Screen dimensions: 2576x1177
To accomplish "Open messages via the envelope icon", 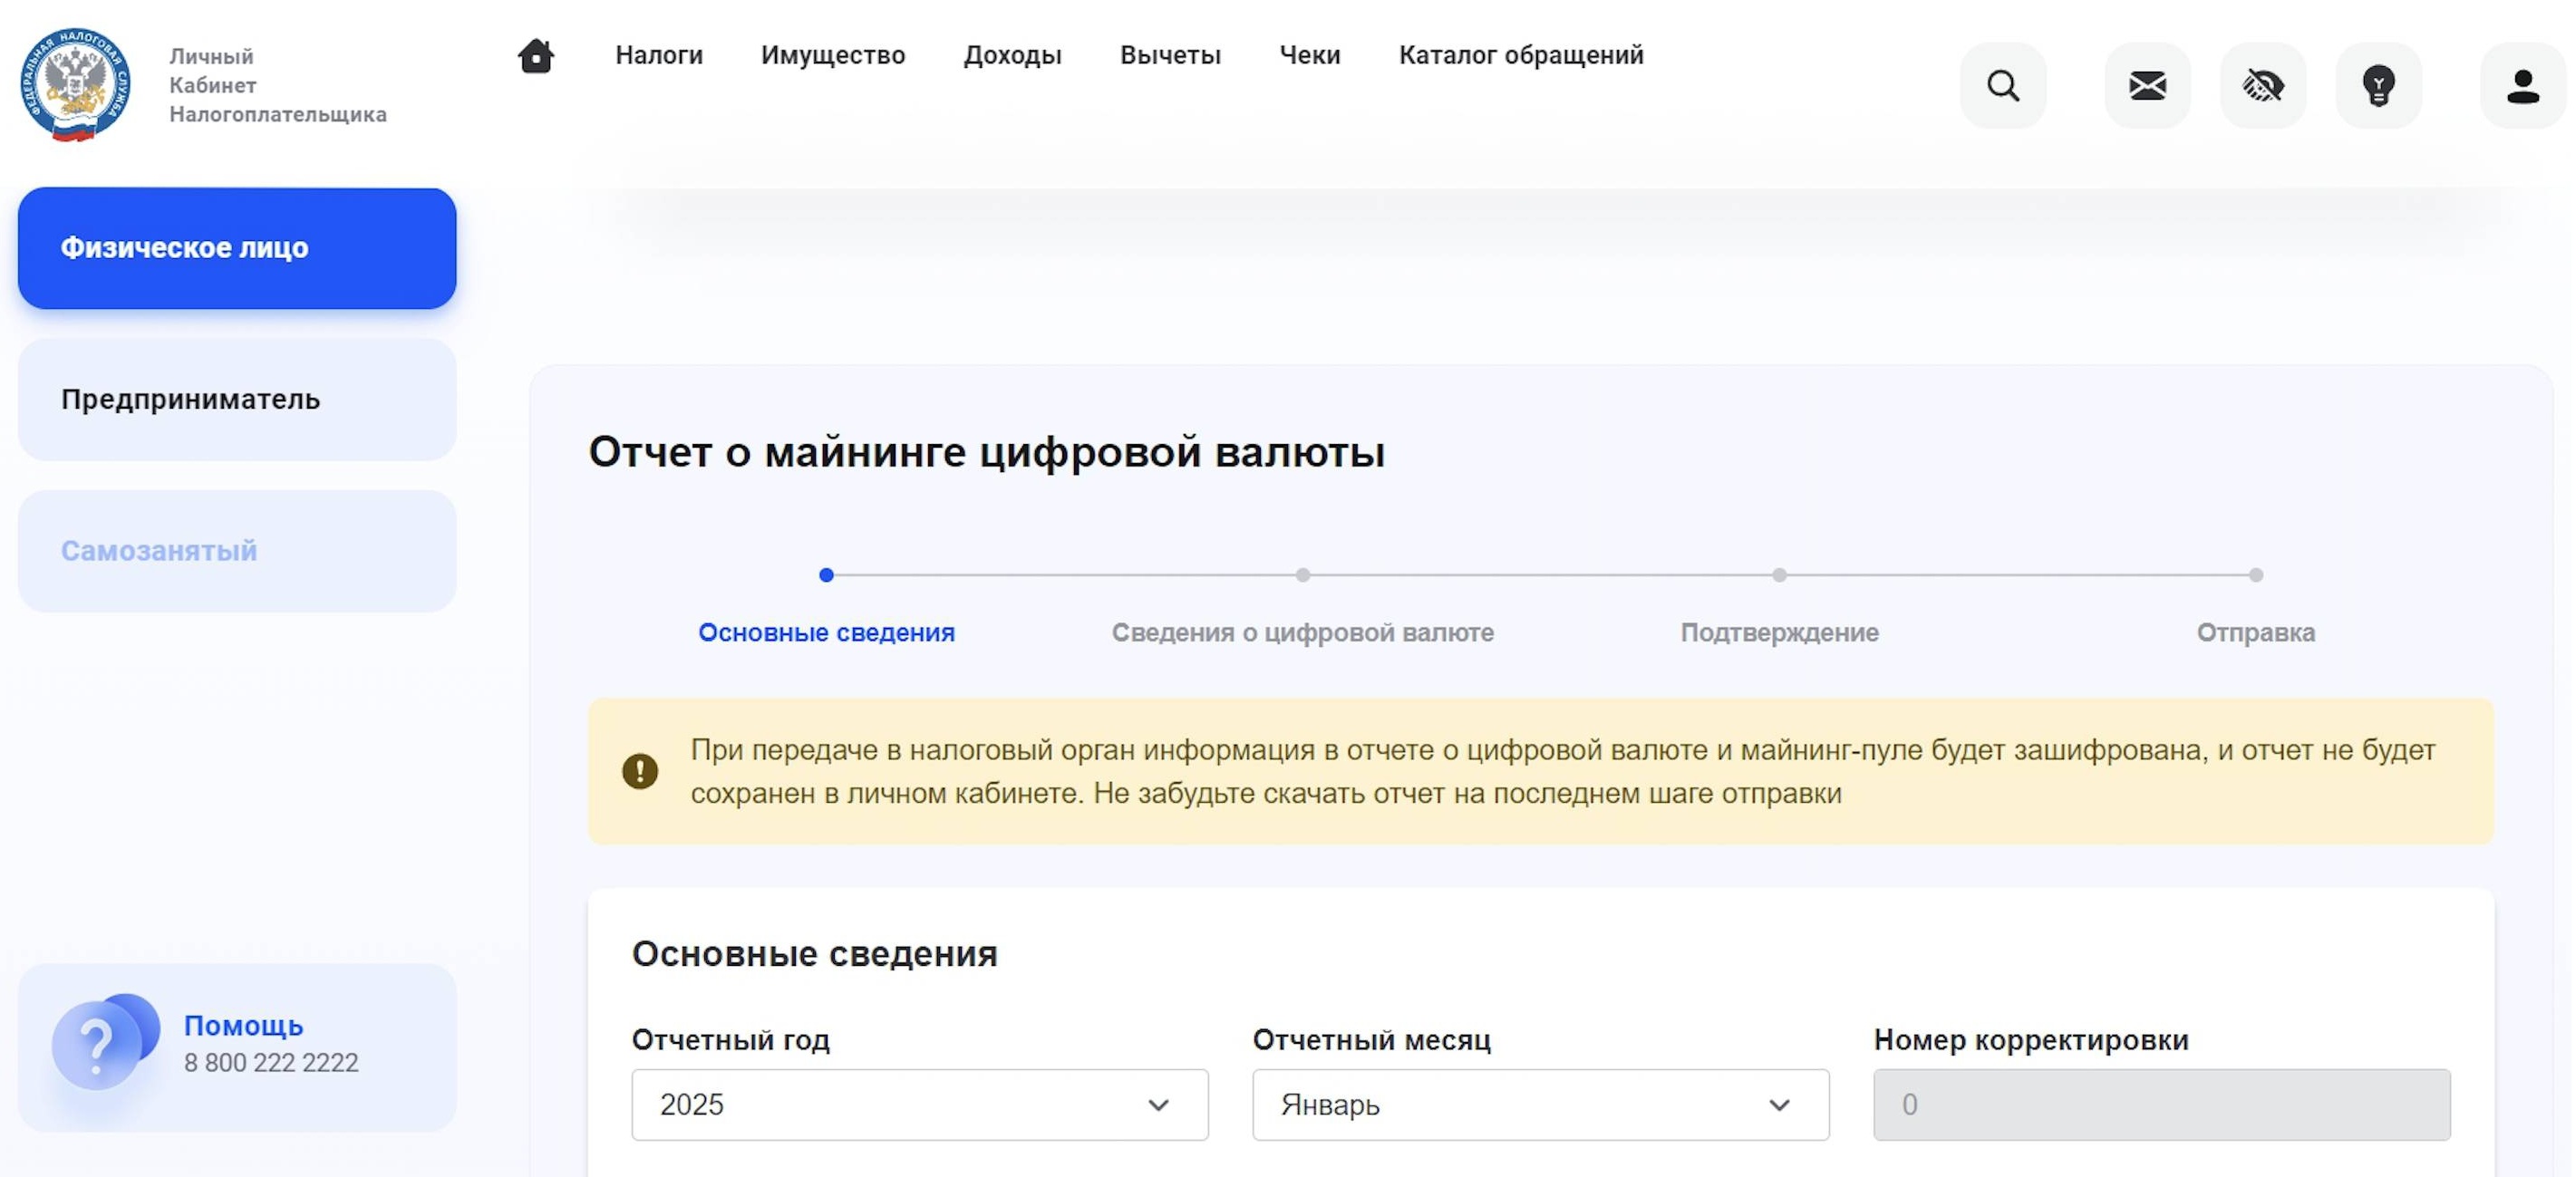I will (x=2147, y=85).
